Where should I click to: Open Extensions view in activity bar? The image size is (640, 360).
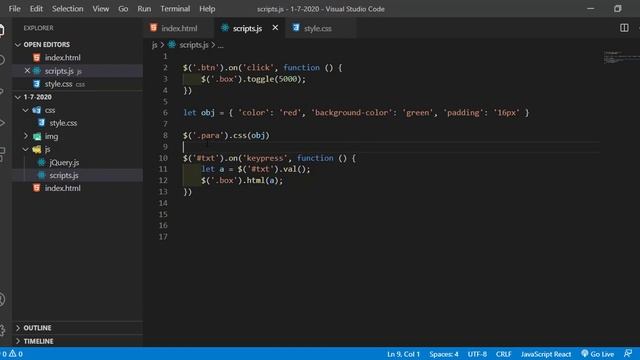click(2, 154)
